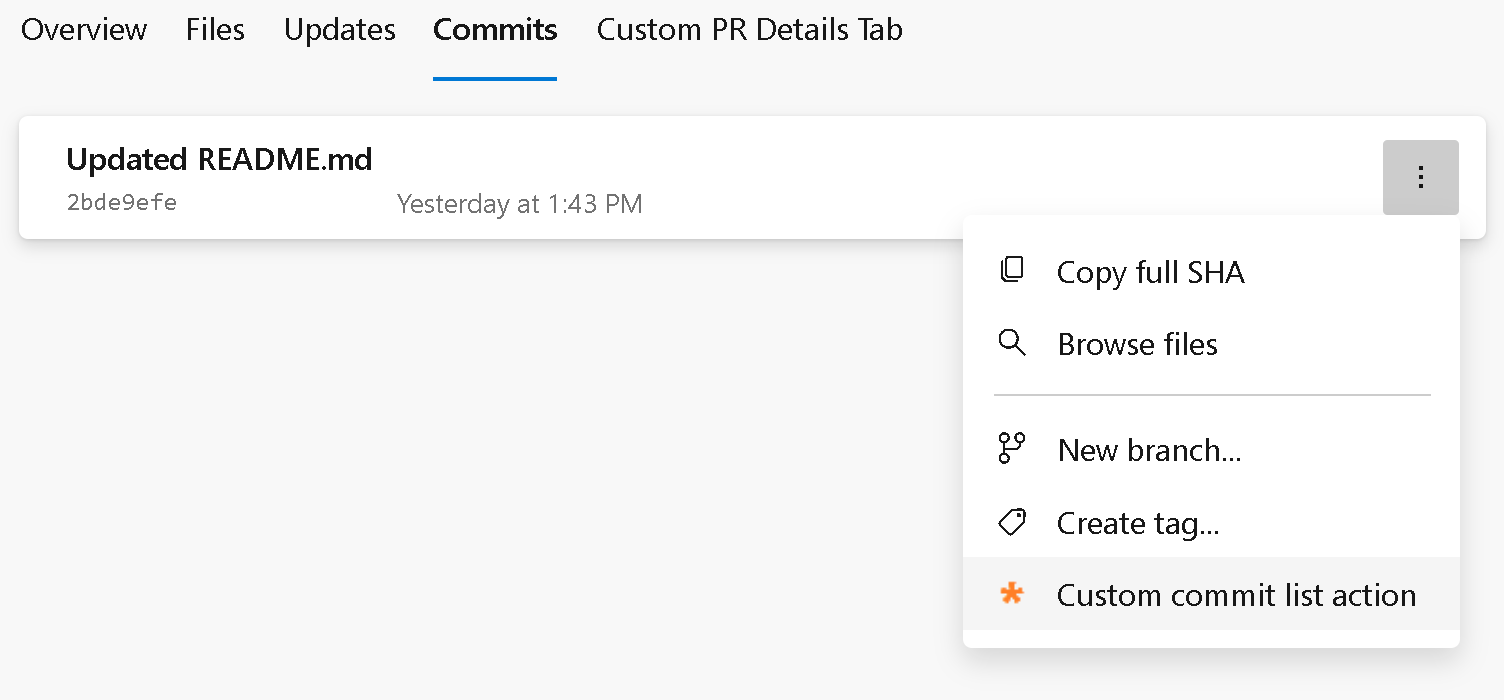Click the commit hash 2bde9efe

click(121, 202)
